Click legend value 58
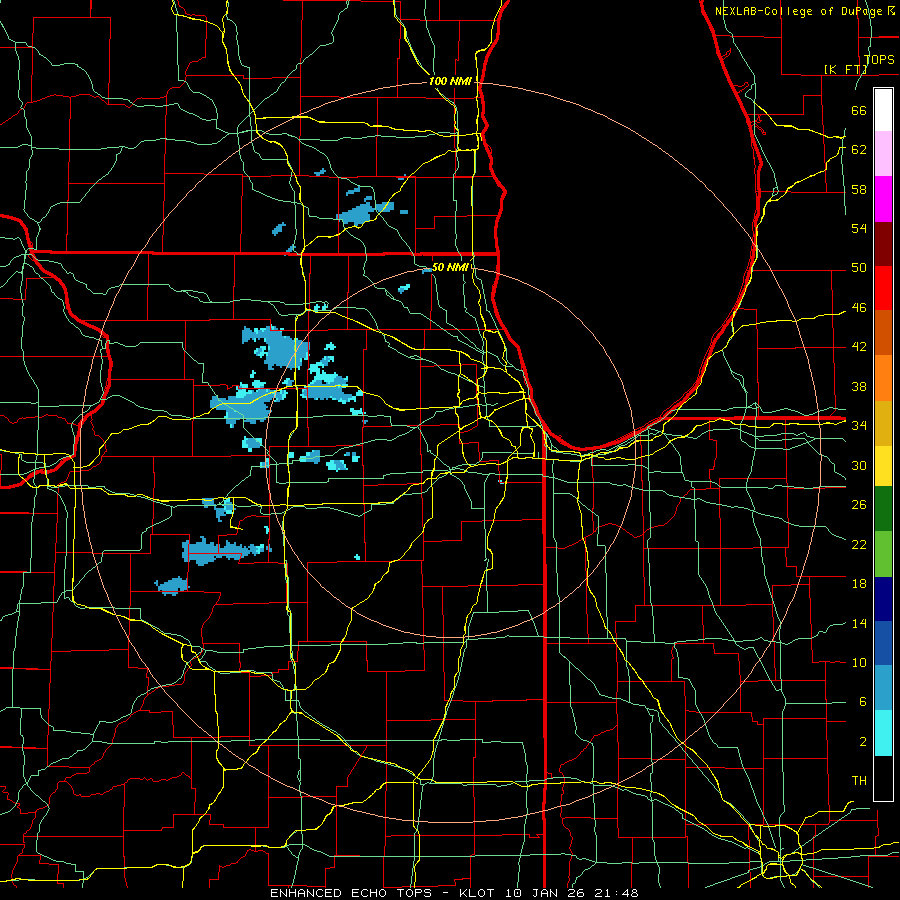This screenshot has width=900, height=900. click(x=859, y=189)
